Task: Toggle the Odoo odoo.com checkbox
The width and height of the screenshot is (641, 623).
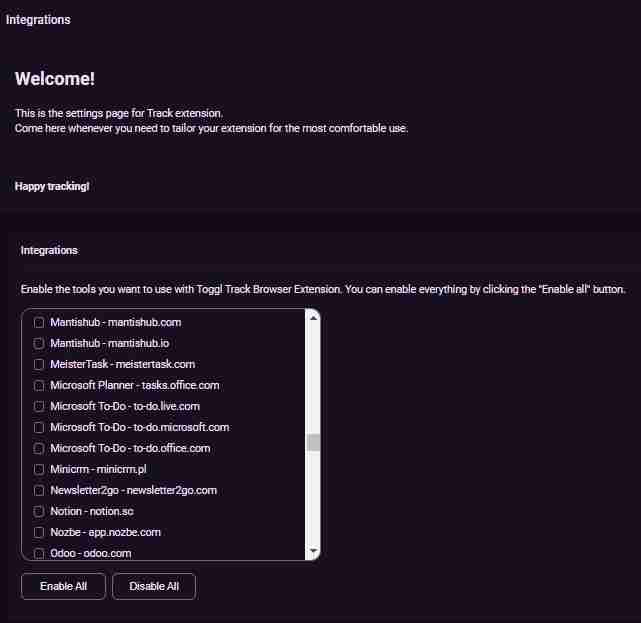Action: pos(39,553)
